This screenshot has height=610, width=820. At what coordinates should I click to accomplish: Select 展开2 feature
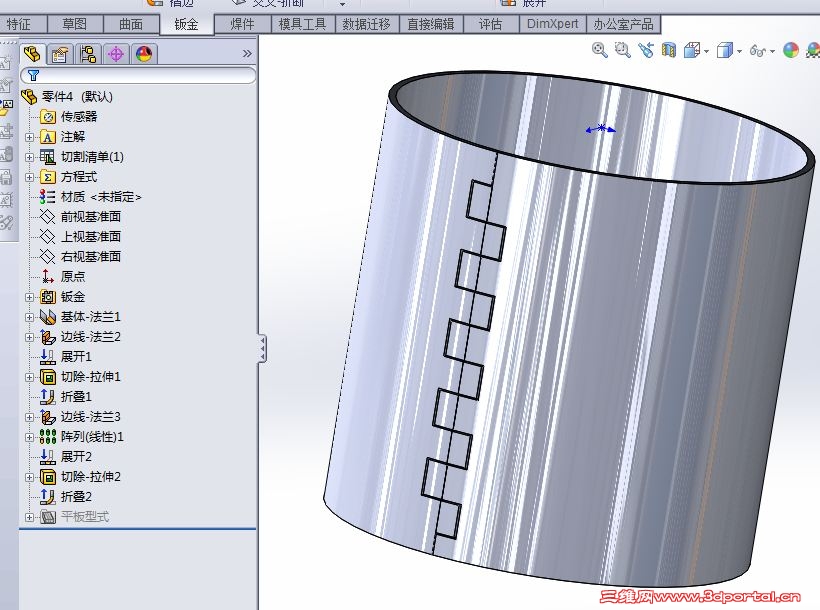point(76,456)
